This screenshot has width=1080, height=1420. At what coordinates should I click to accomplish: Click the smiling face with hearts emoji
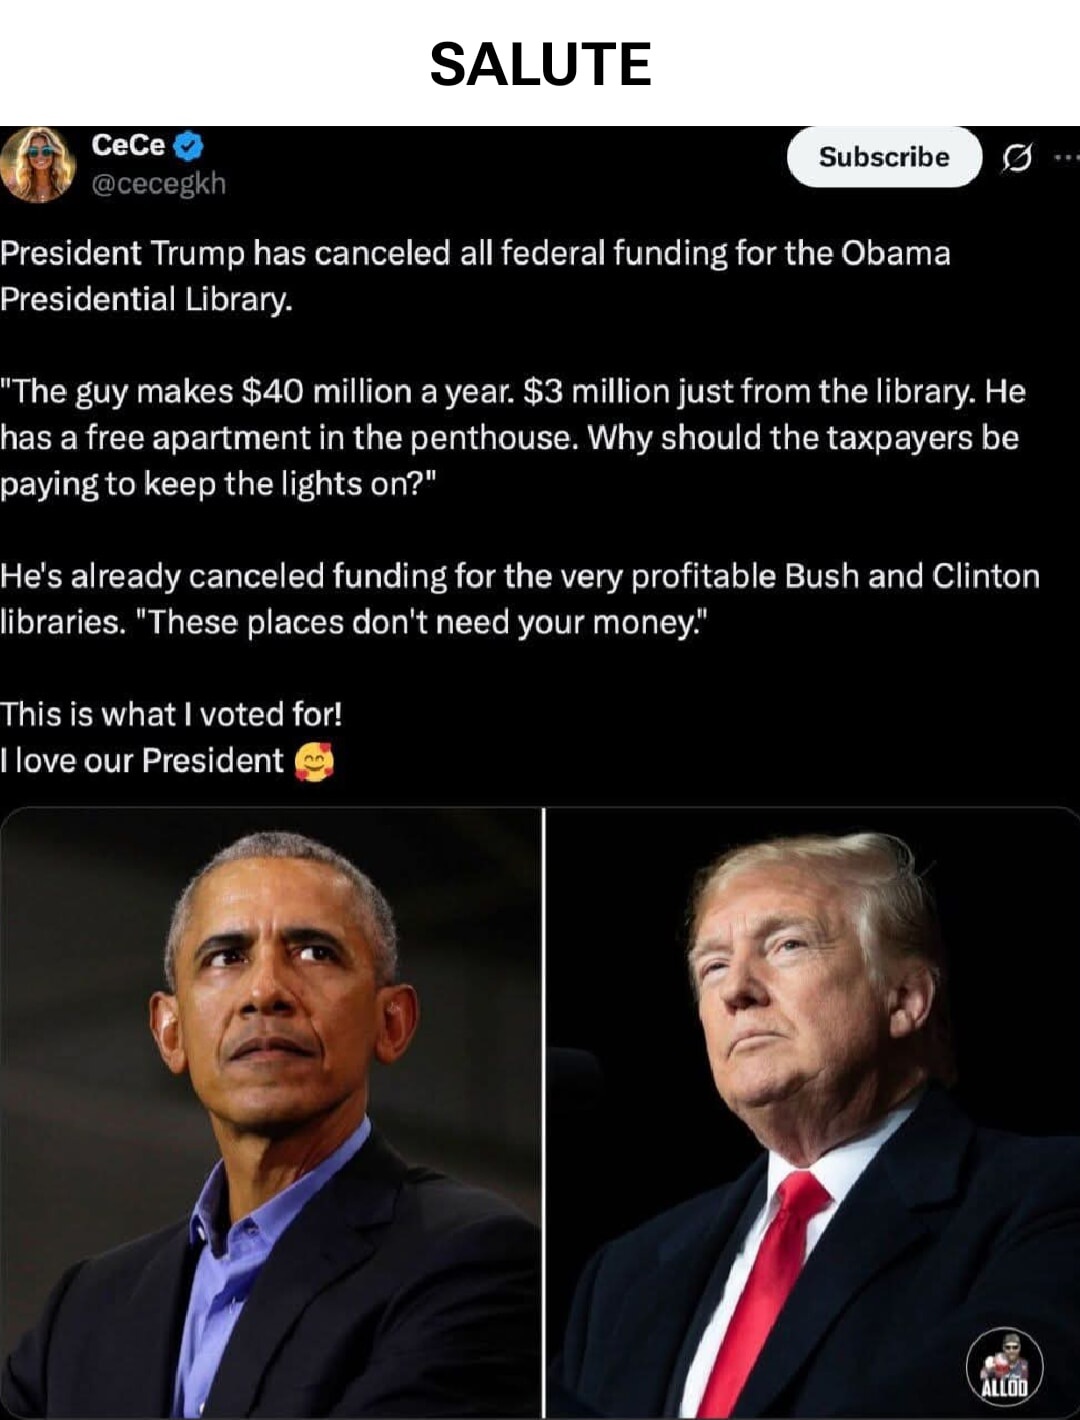[x=314, y=762]
